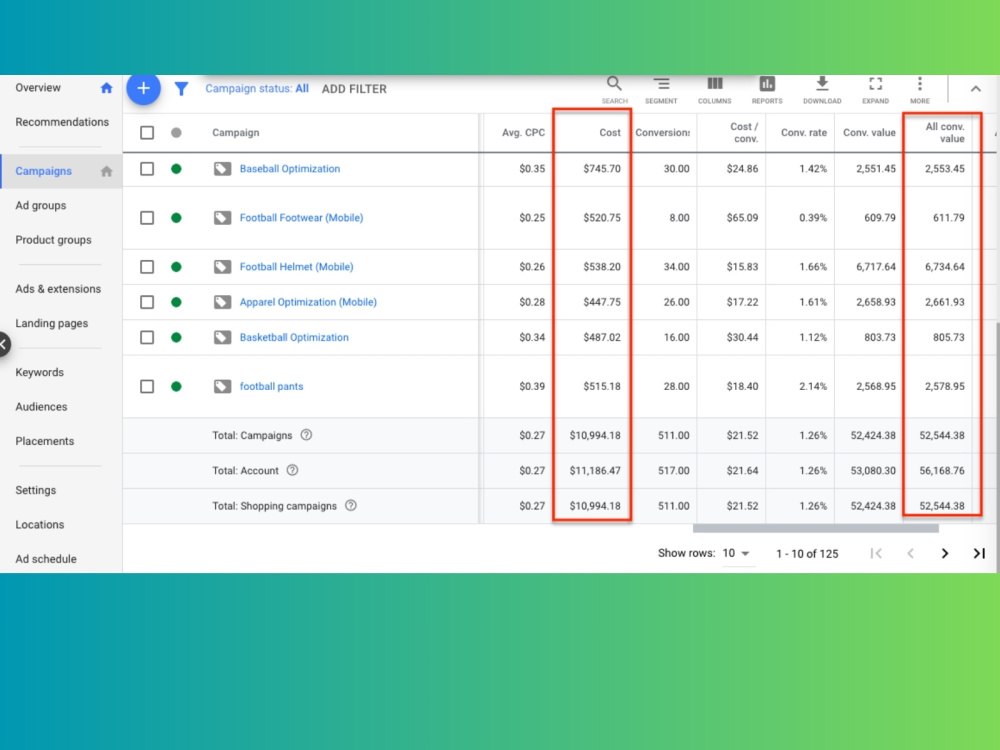Click the football pants tag icon
Viewport: 1000px width, 750px height.
pyautogui.click(x=222, y=386)
